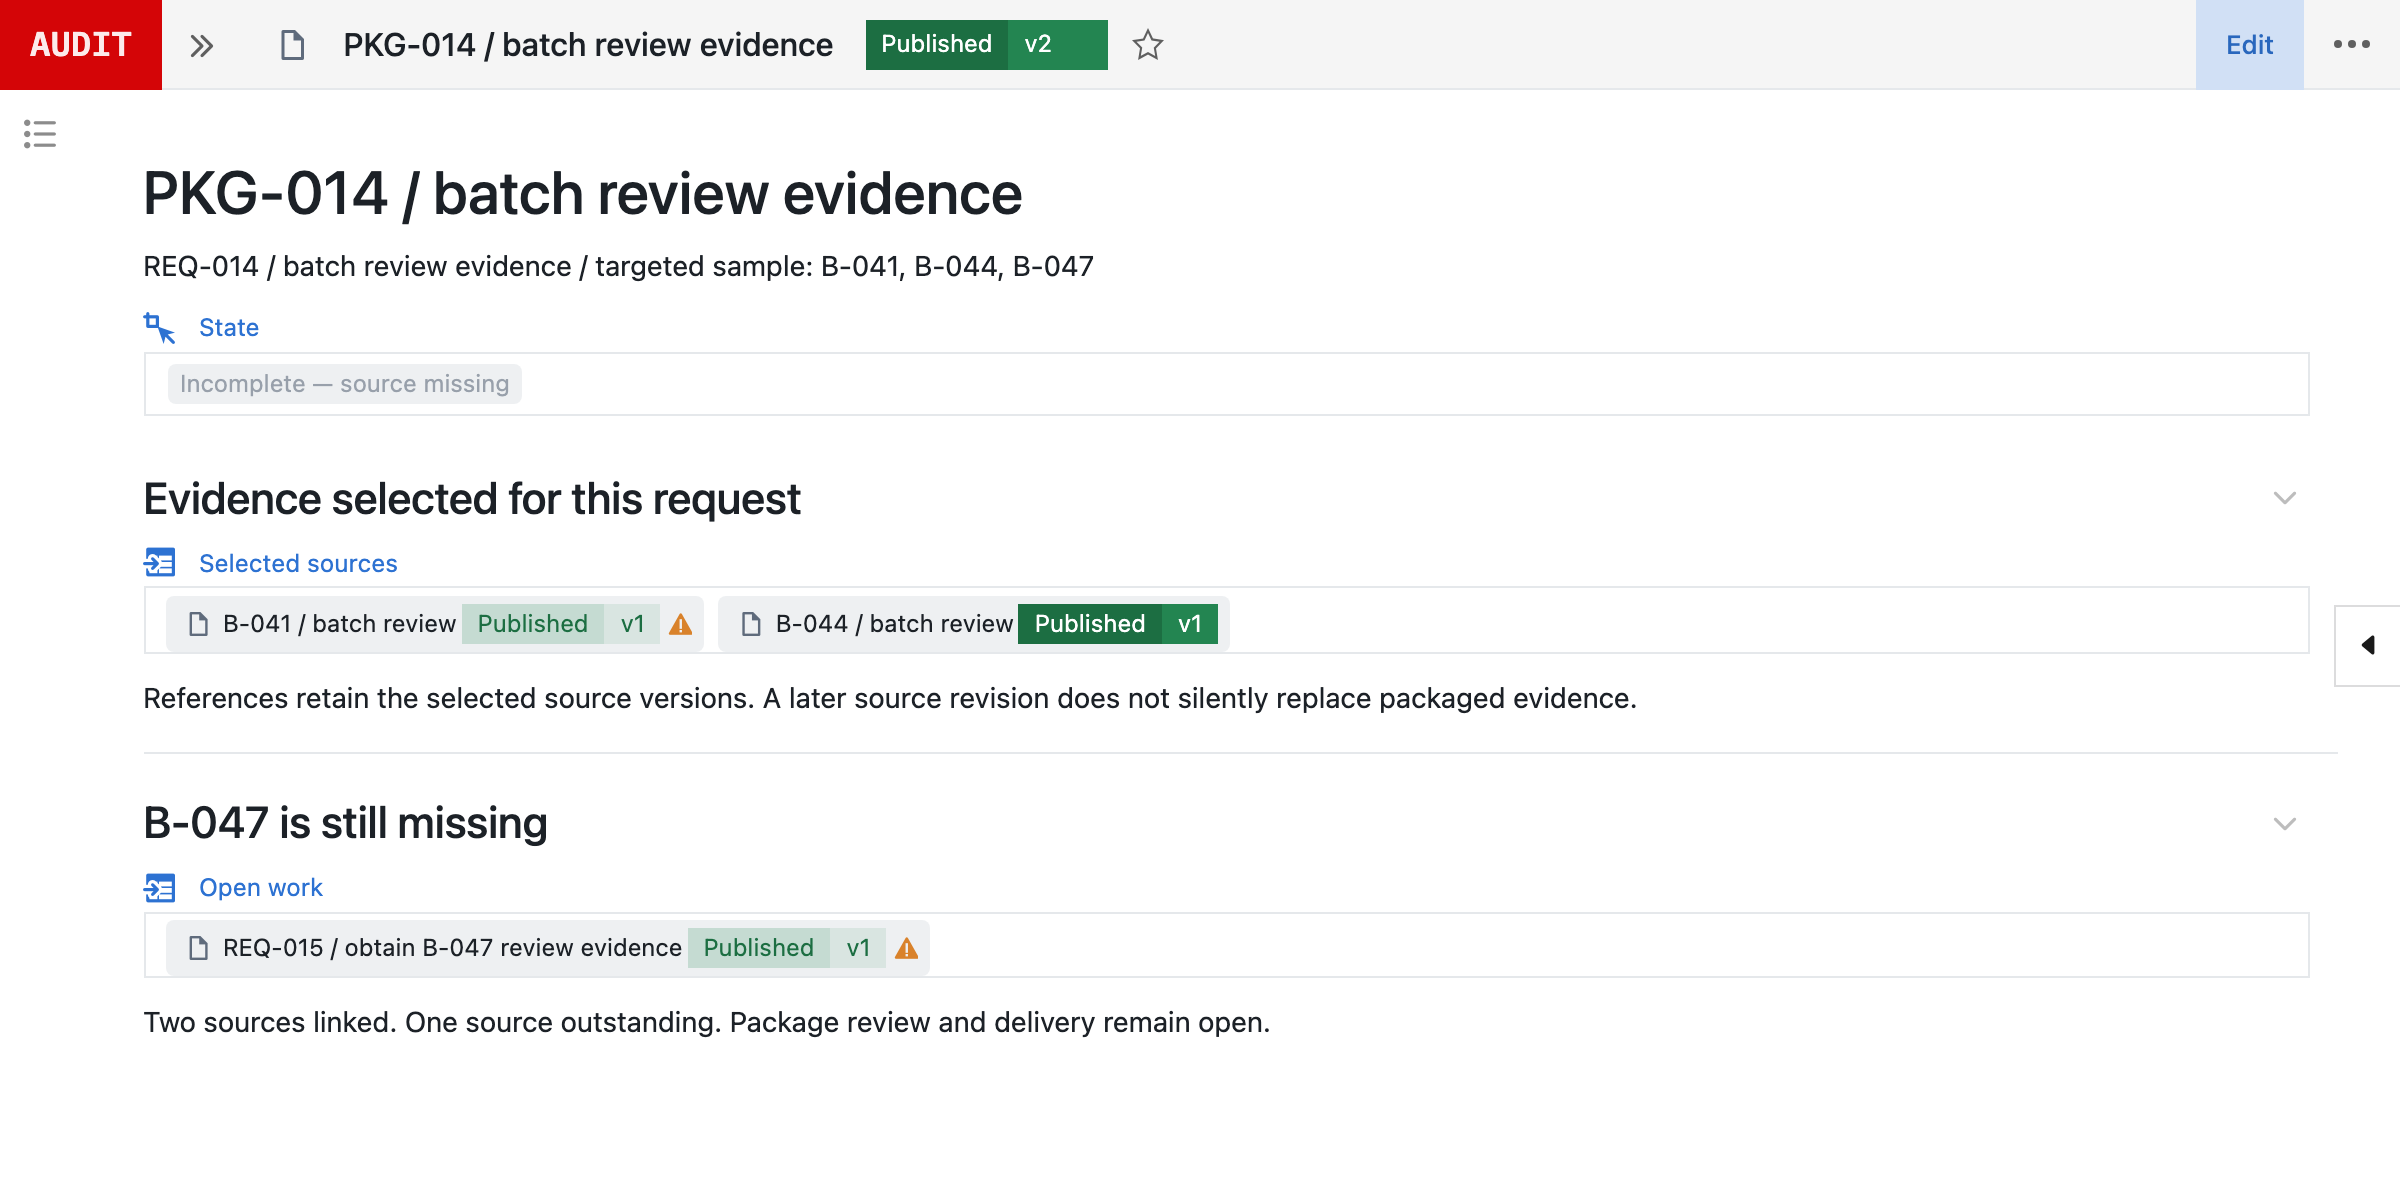The width and height of the screenshot is (2400, 1200).
Task: Open the REQ-015 / obtain B-047 review evidence link
Action: 452,948
